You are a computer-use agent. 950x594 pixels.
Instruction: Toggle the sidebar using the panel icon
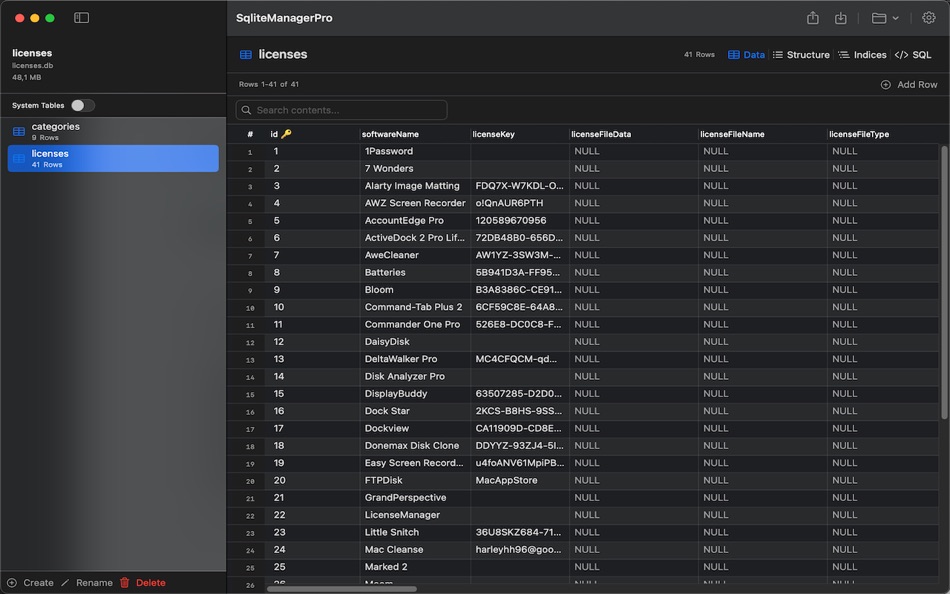coord(81,17)
